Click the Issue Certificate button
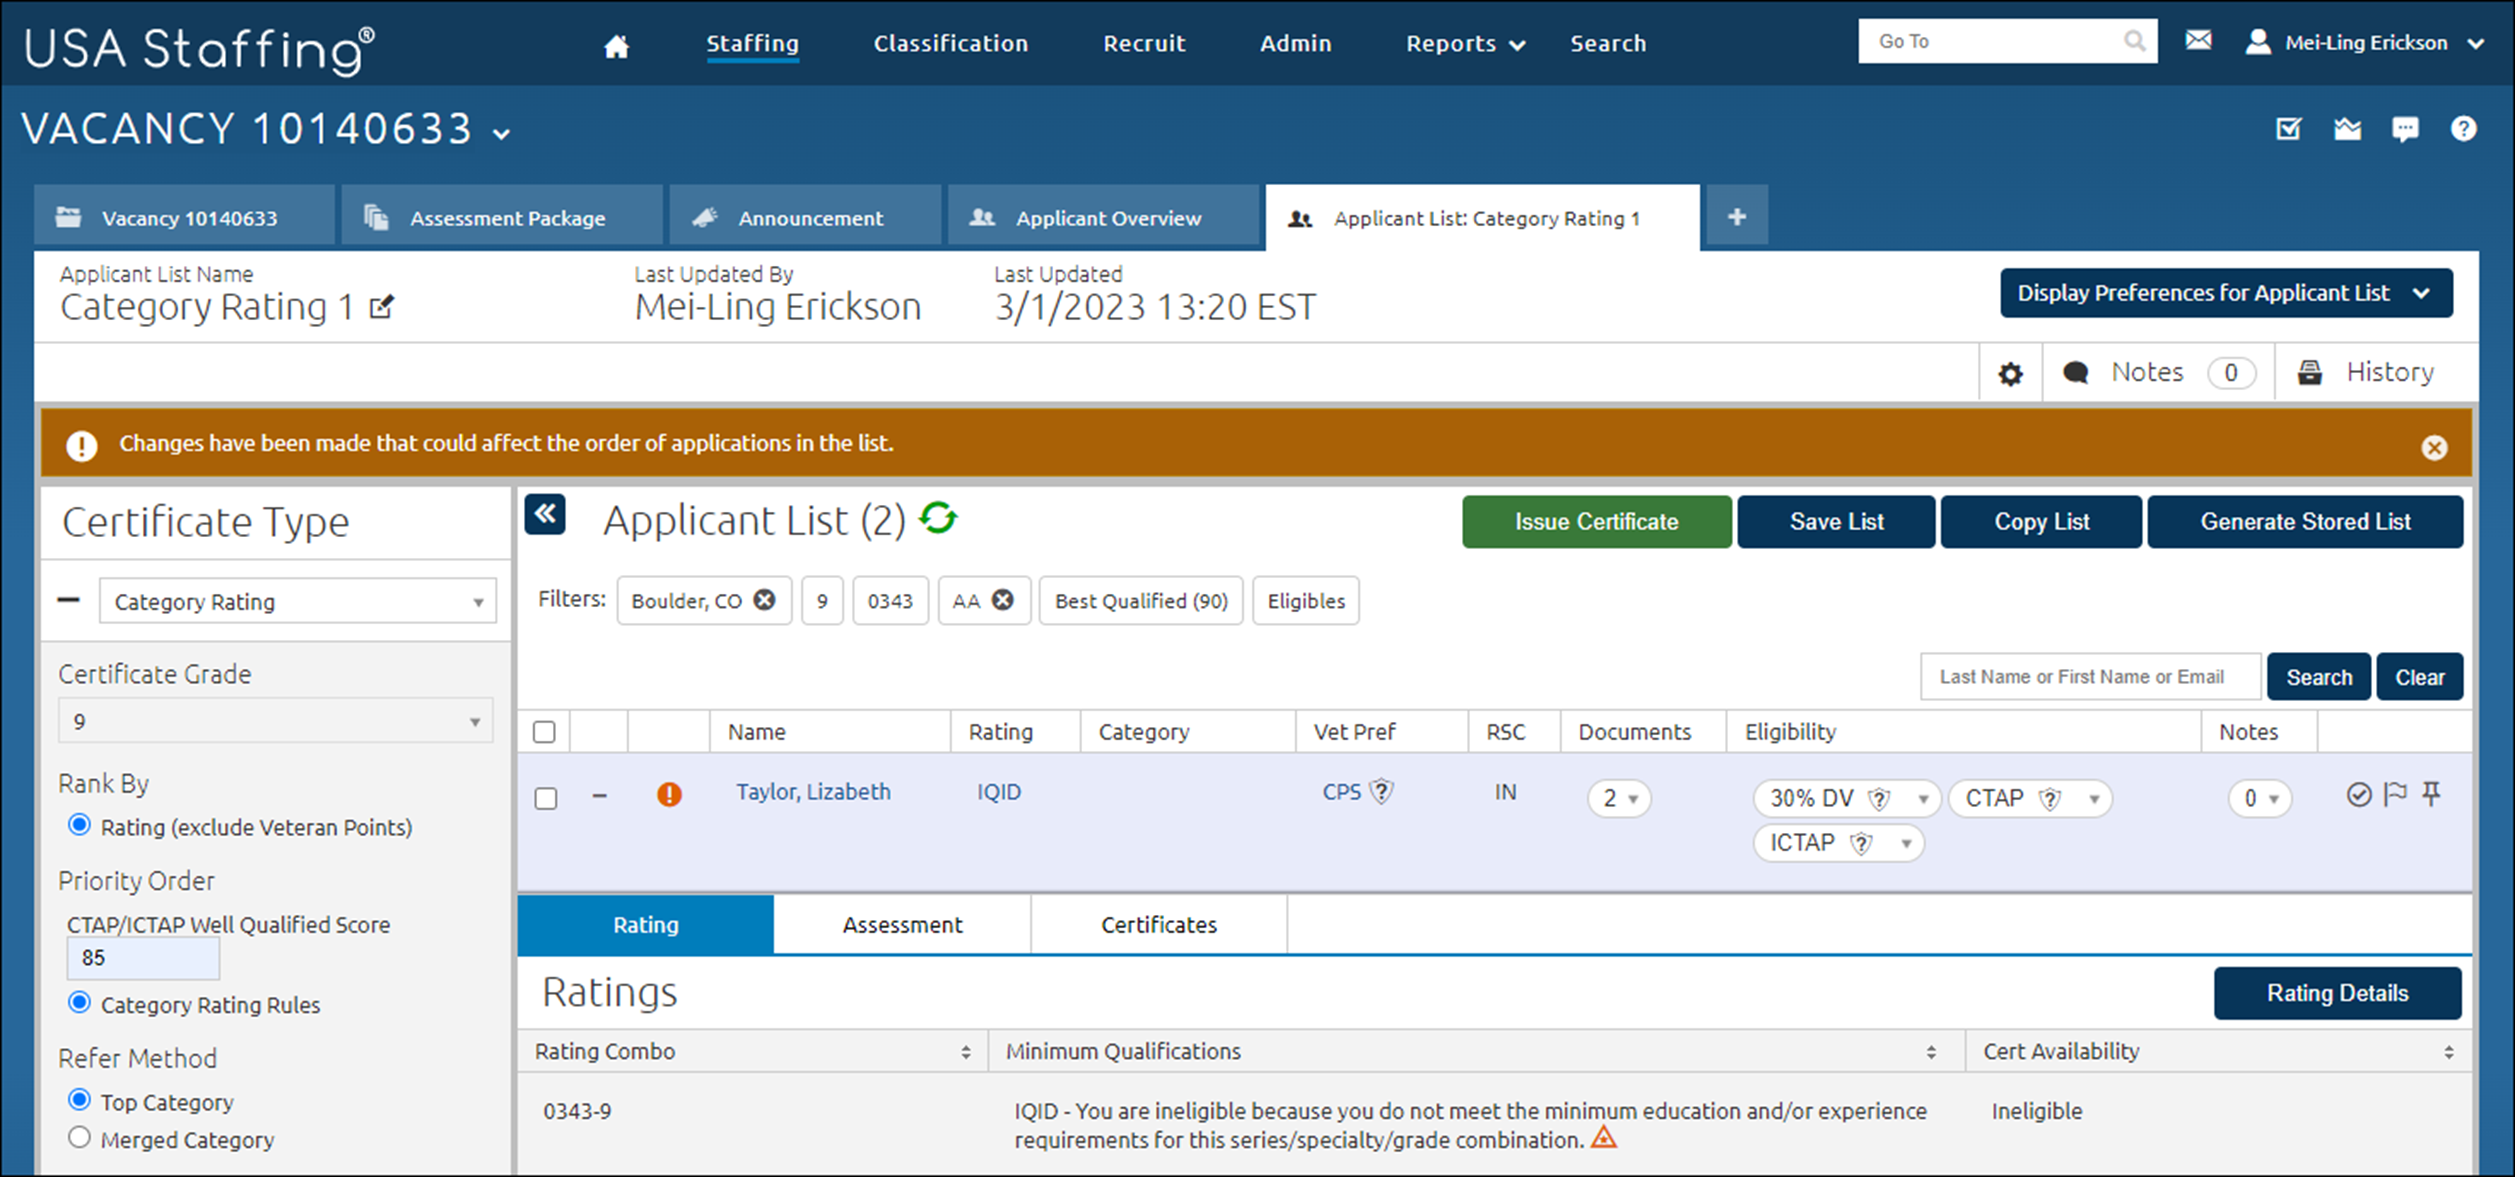 (x=1596, y=522)
